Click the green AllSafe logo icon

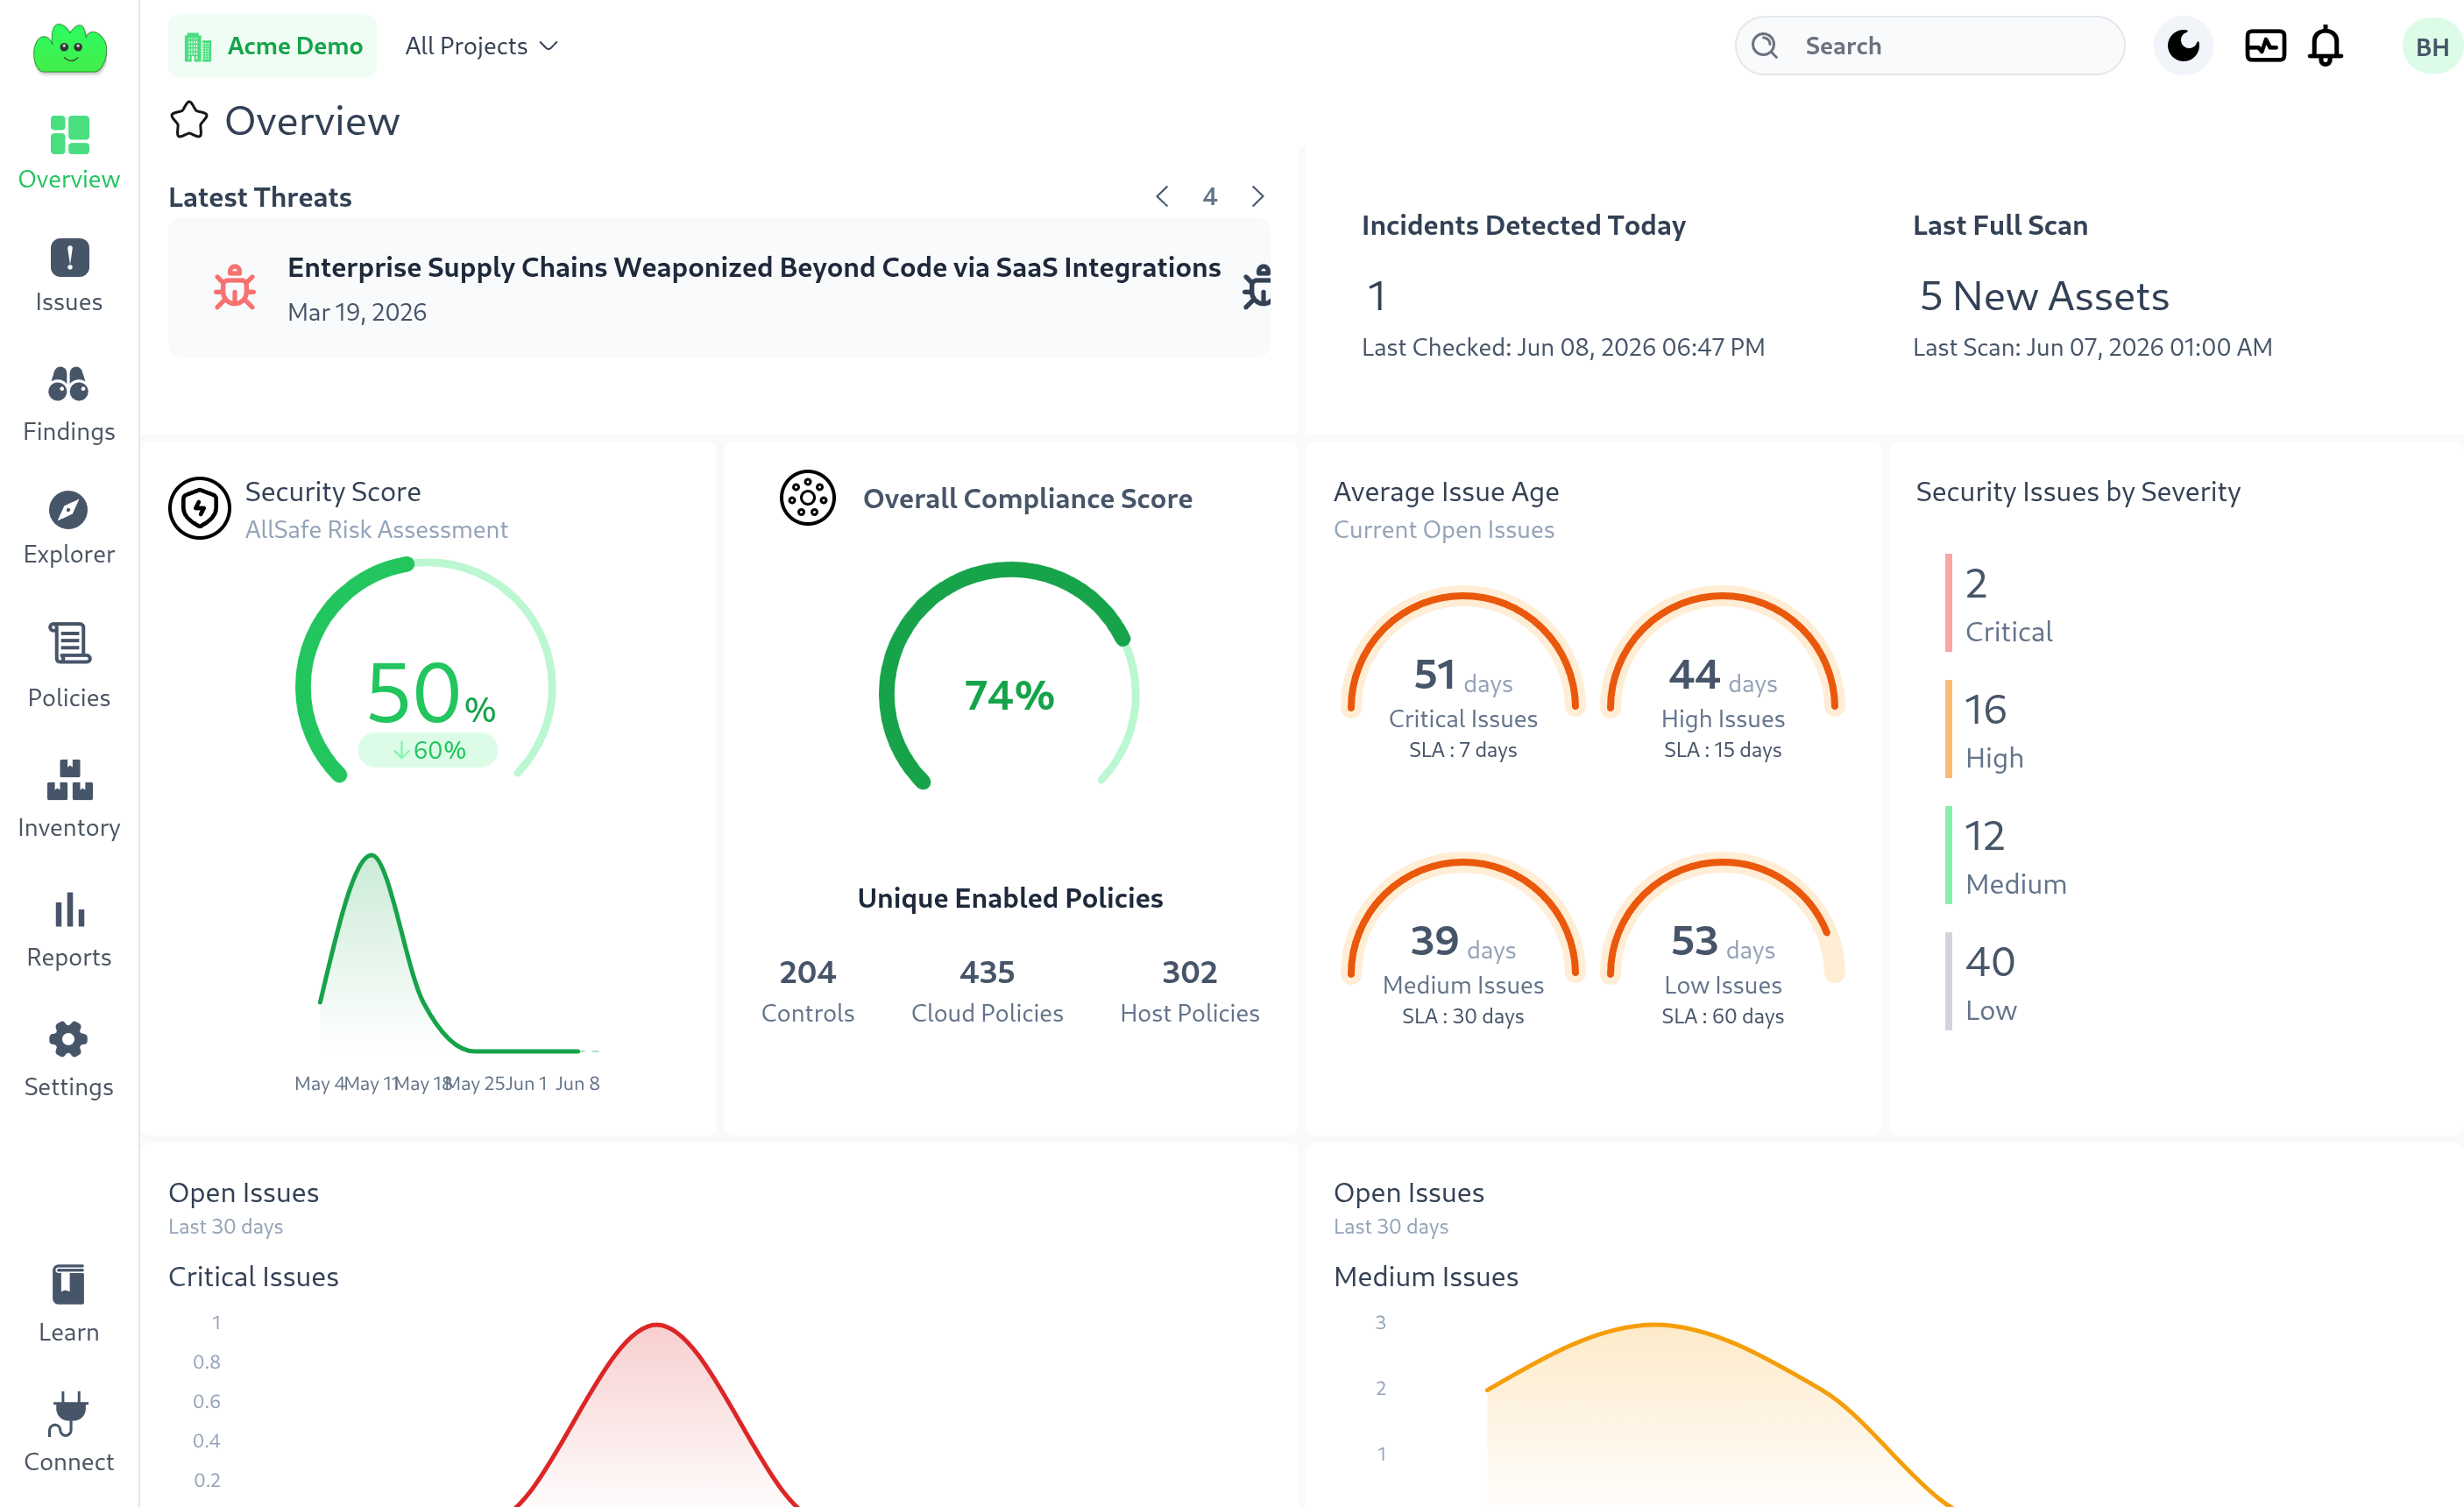click(x=69, y=47)
